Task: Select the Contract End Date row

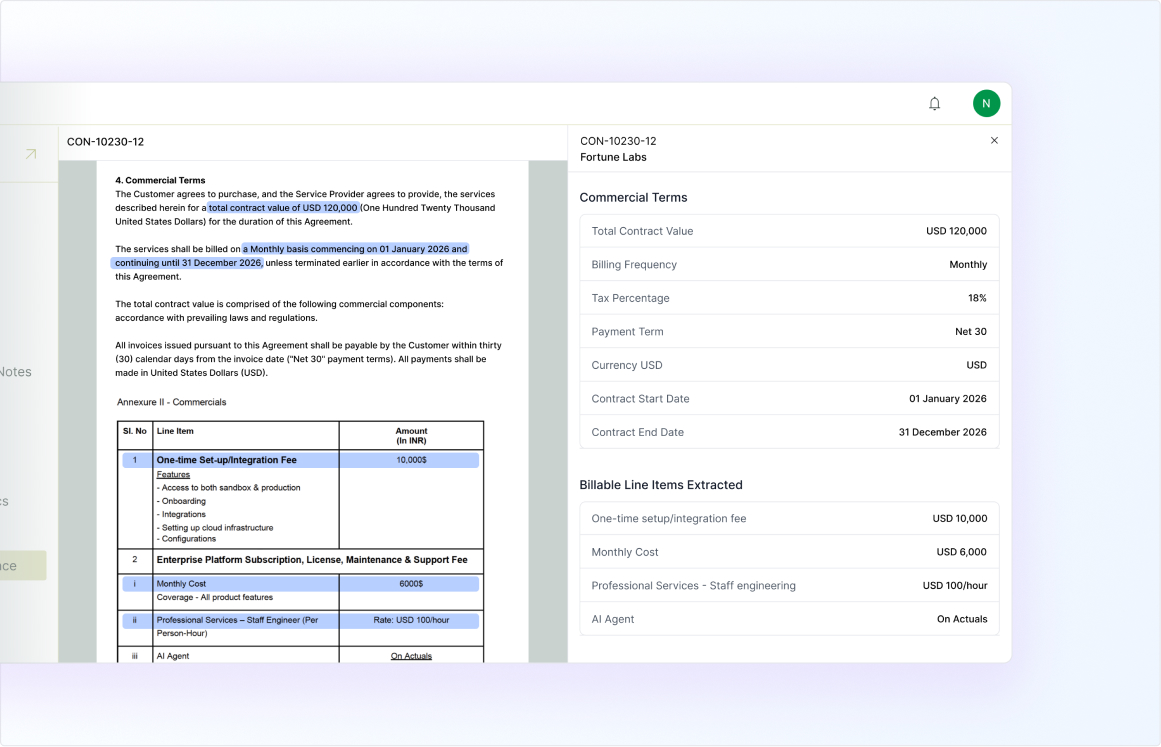Action: point(789,432)
